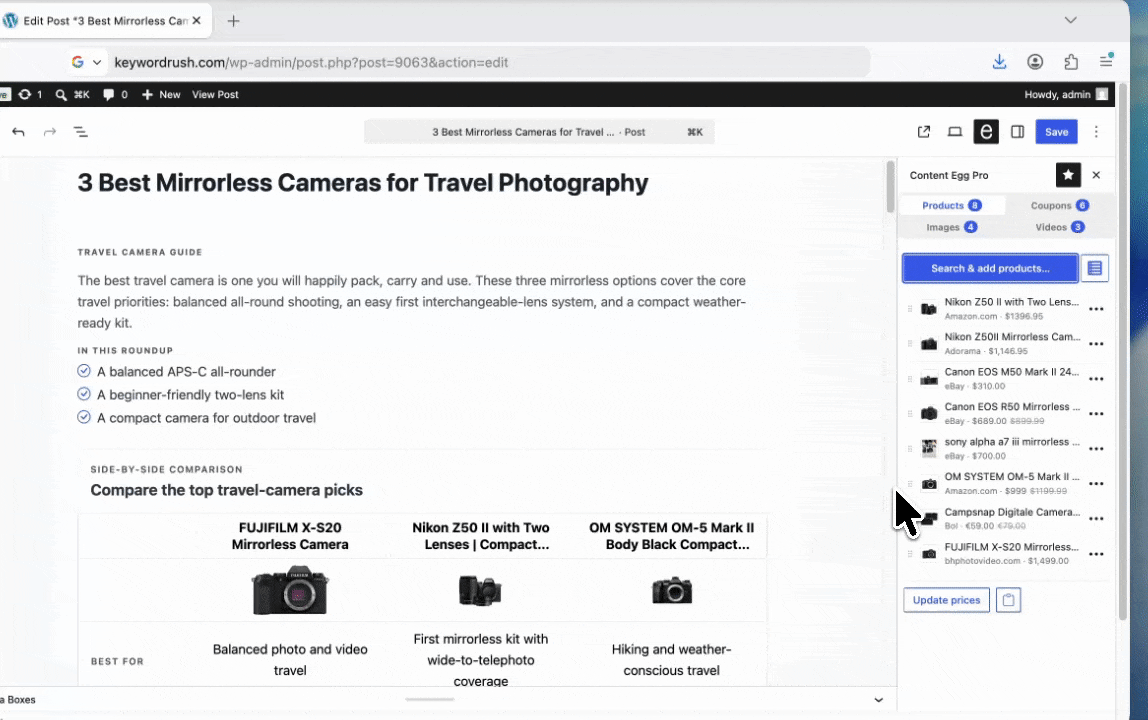Click View Post in the admin bar
Viewport: 1148px width, 720px height.
(215, 94)
